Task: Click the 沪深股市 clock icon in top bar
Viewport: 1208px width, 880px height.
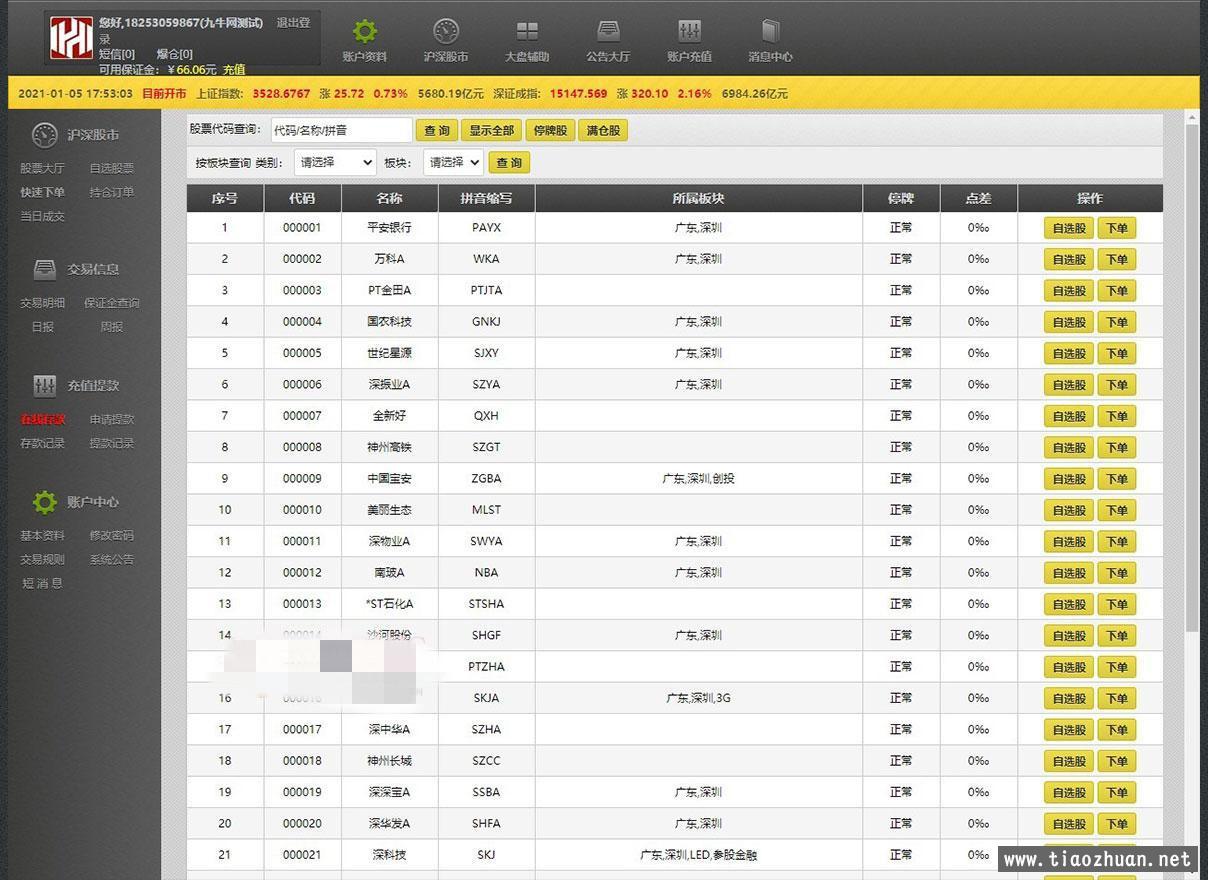Action: 446,31
